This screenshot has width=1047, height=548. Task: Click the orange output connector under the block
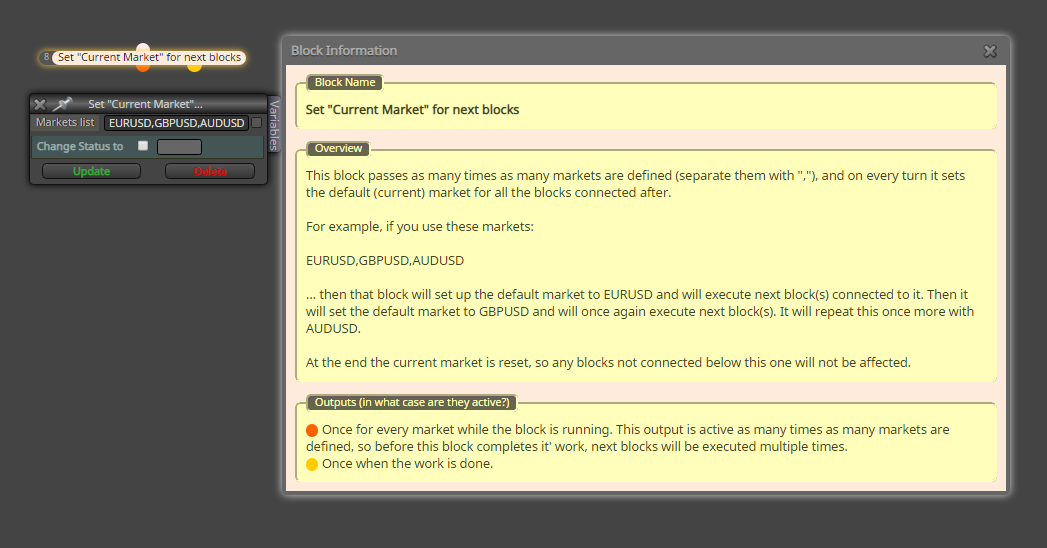coord(143,67)
